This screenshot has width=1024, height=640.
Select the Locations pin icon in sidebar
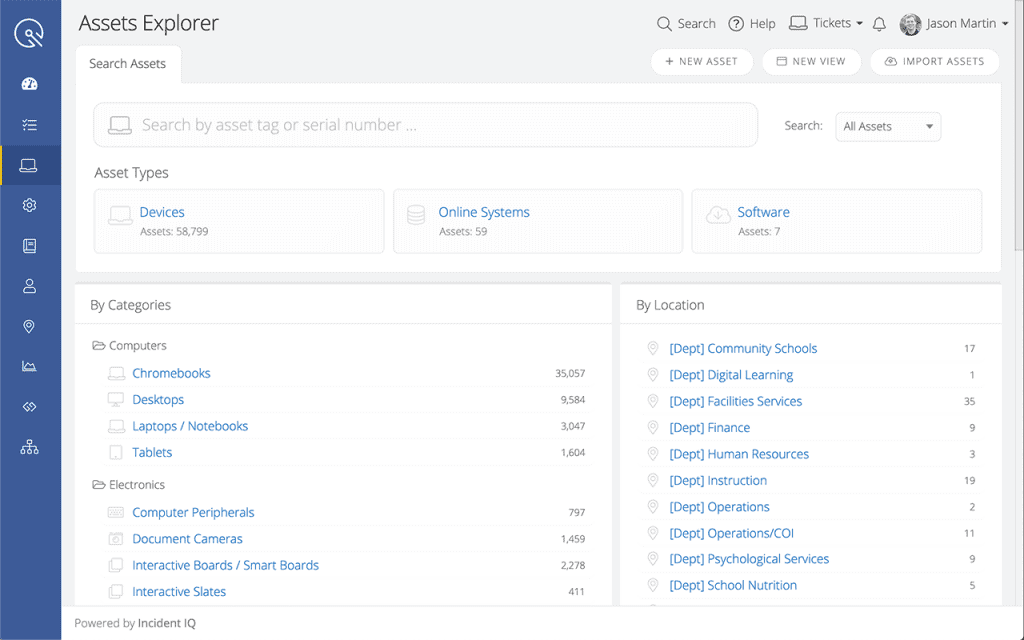click(31, 325)
